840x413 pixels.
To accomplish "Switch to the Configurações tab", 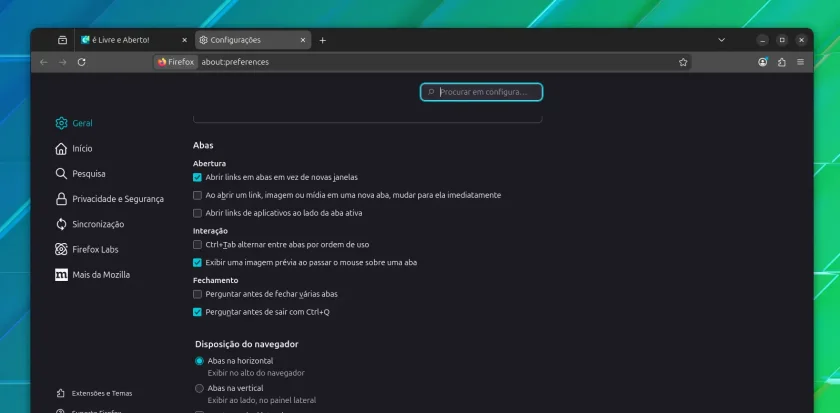I will pos(253,40).
